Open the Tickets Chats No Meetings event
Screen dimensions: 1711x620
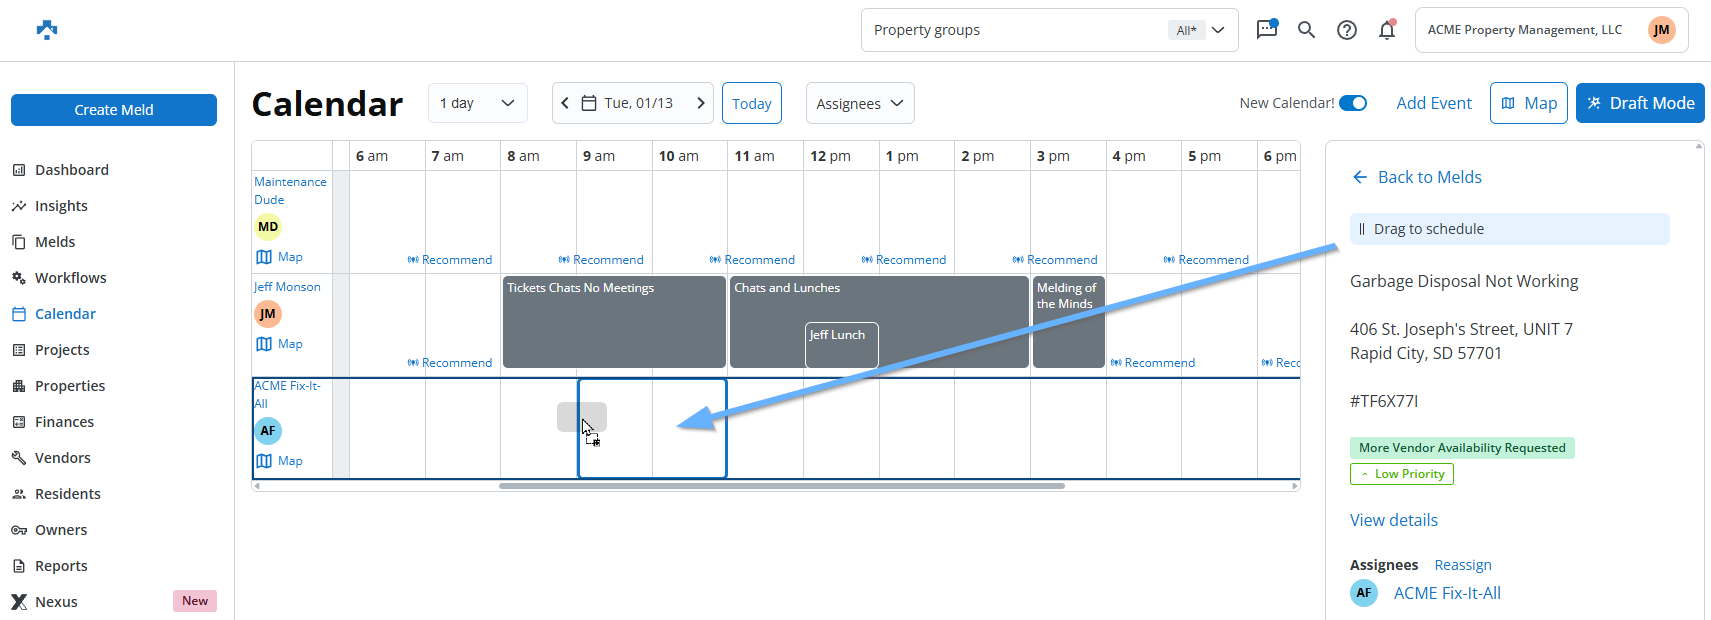(x=613, y=322)
